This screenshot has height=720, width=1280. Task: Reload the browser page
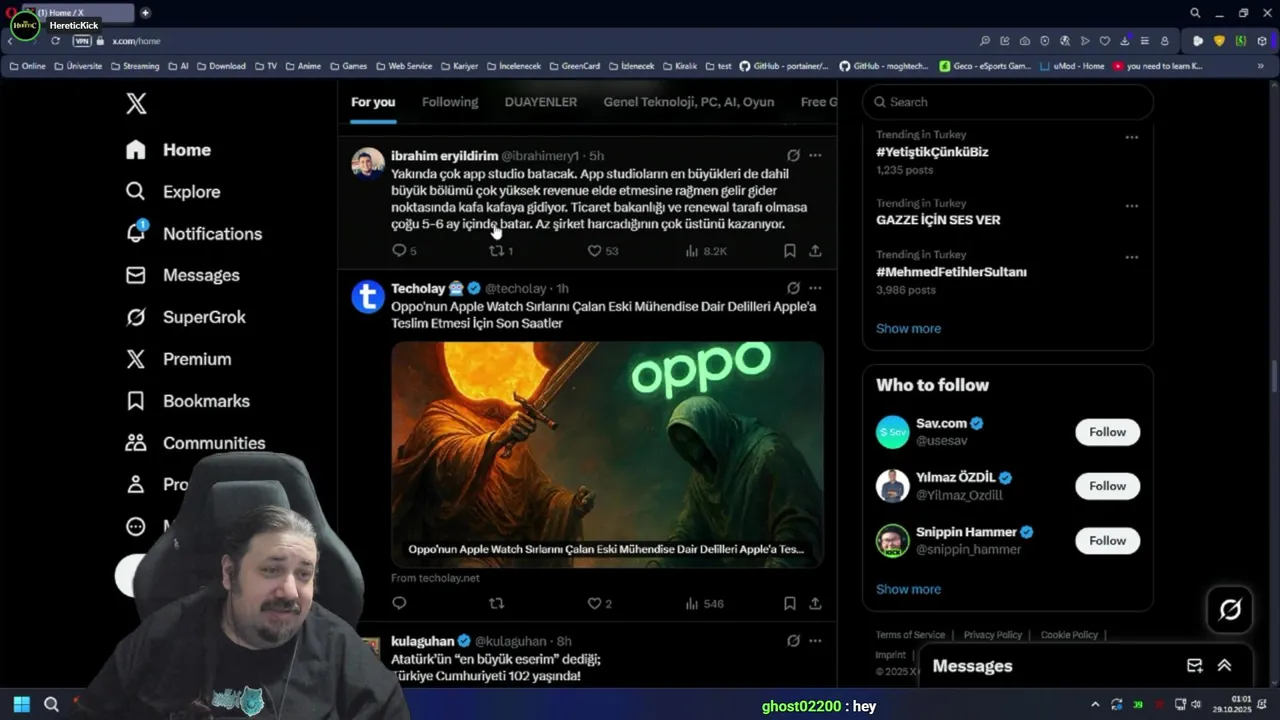55,41
